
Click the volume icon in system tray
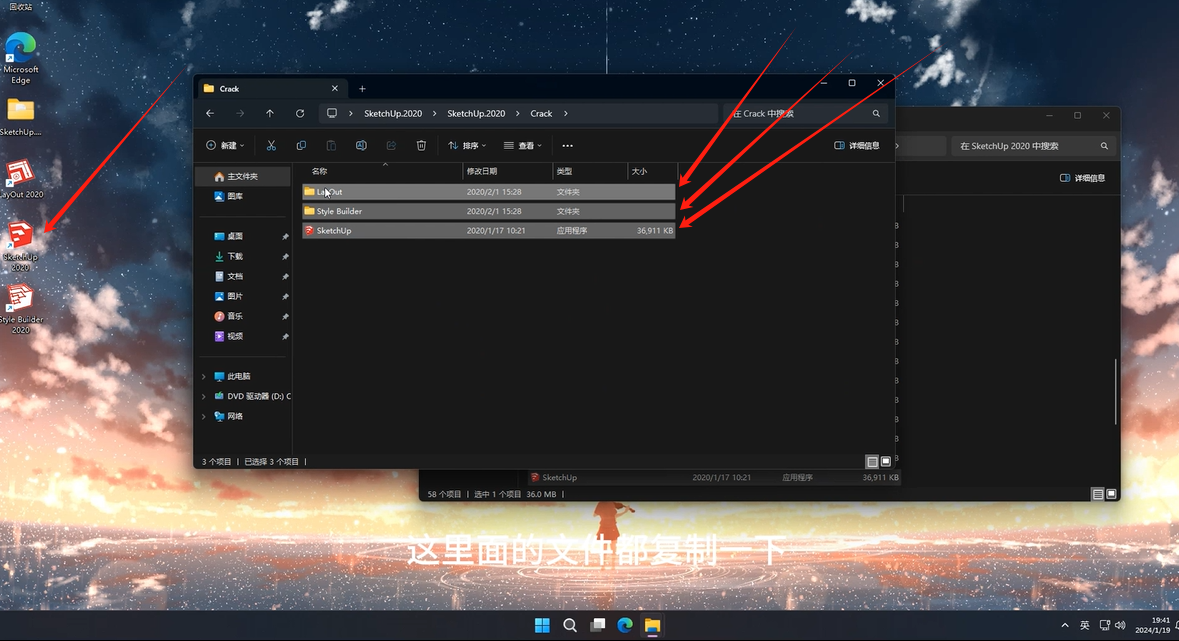pos(1120,625)
